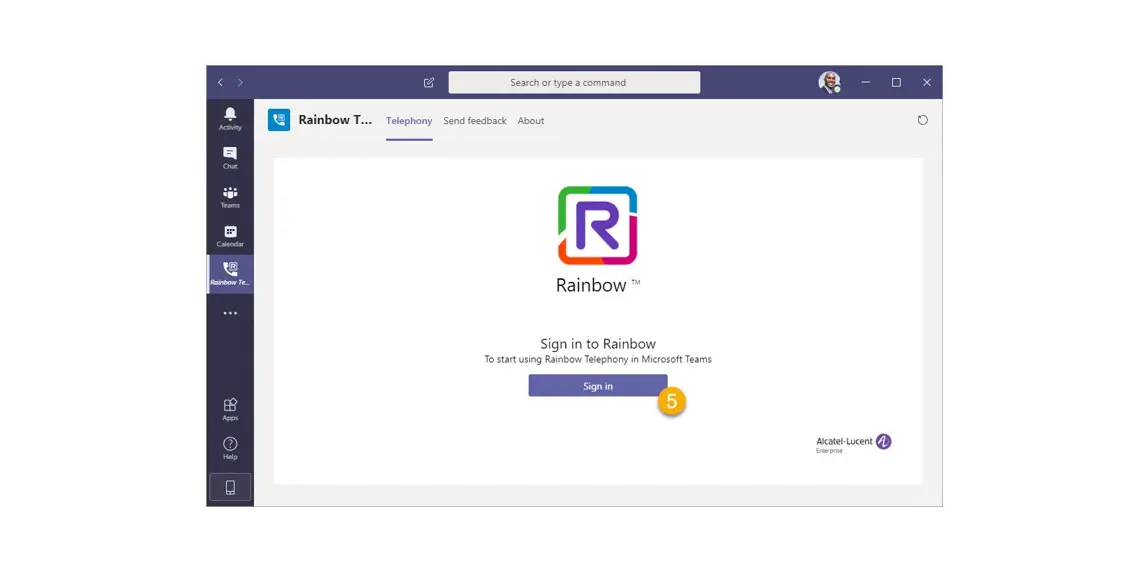Click 'To start using Rainbow Telephony' text
1148x572 pixels.
(x=597, y=360)
